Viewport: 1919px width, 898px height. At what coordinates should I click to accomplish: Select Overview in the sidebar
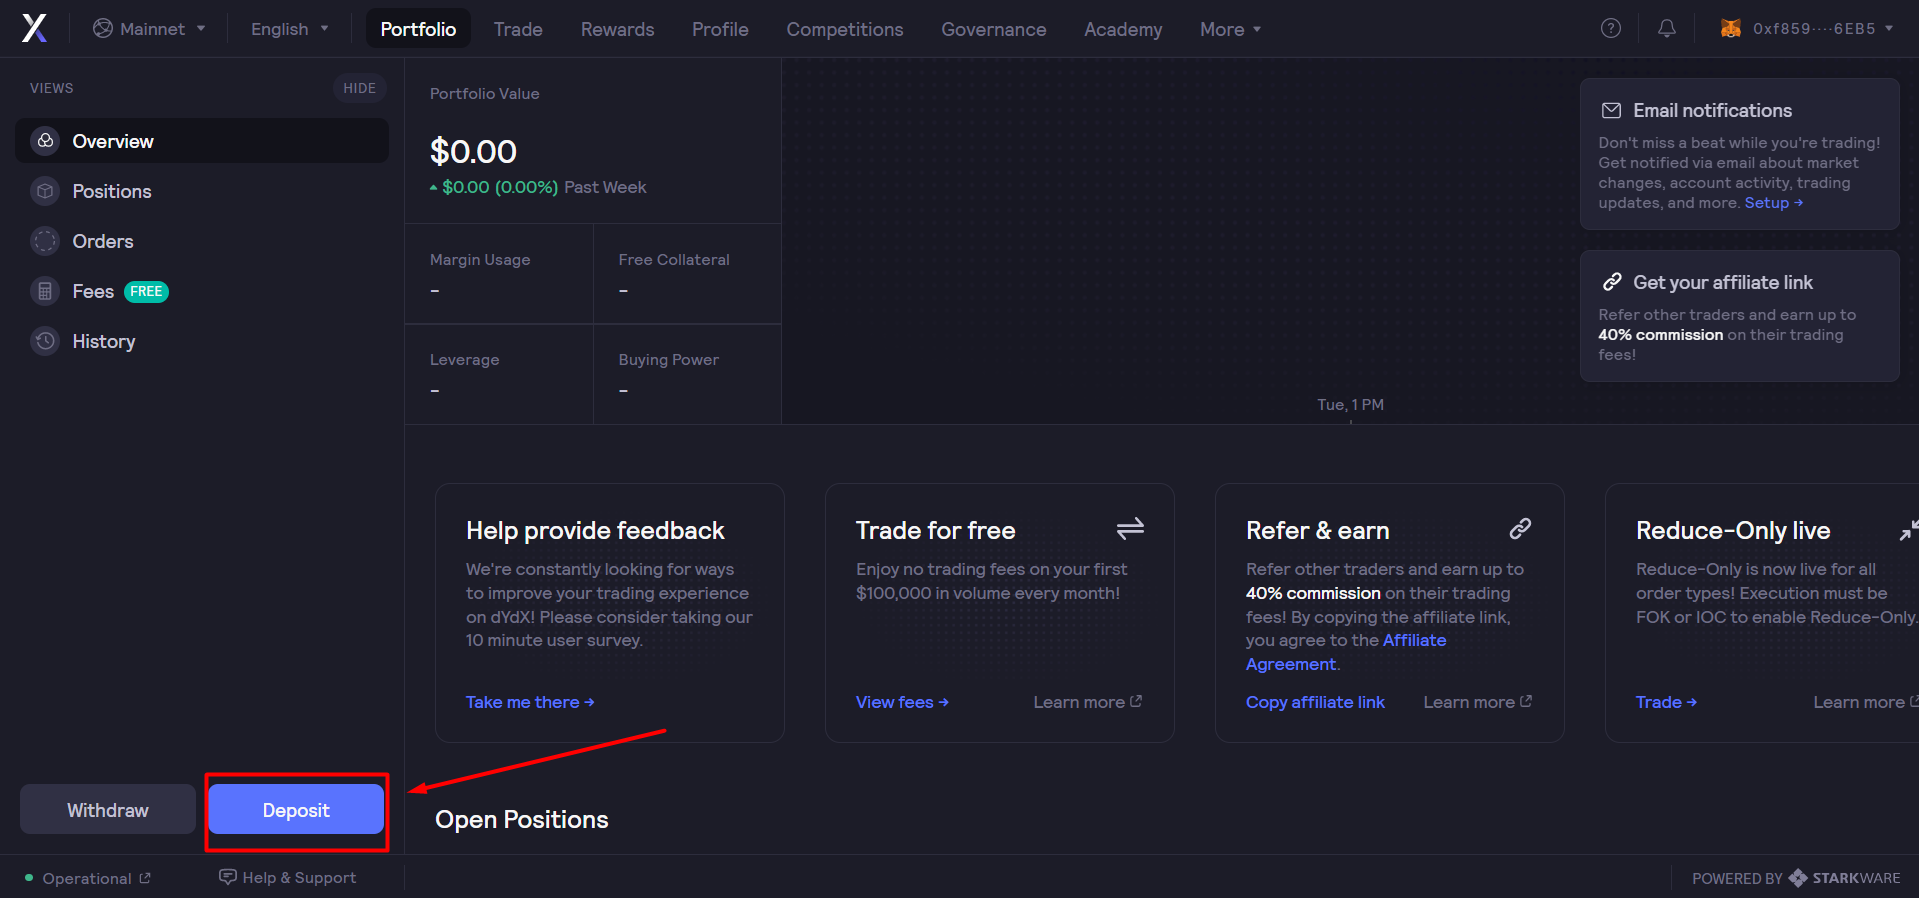(x=202, y=141)
